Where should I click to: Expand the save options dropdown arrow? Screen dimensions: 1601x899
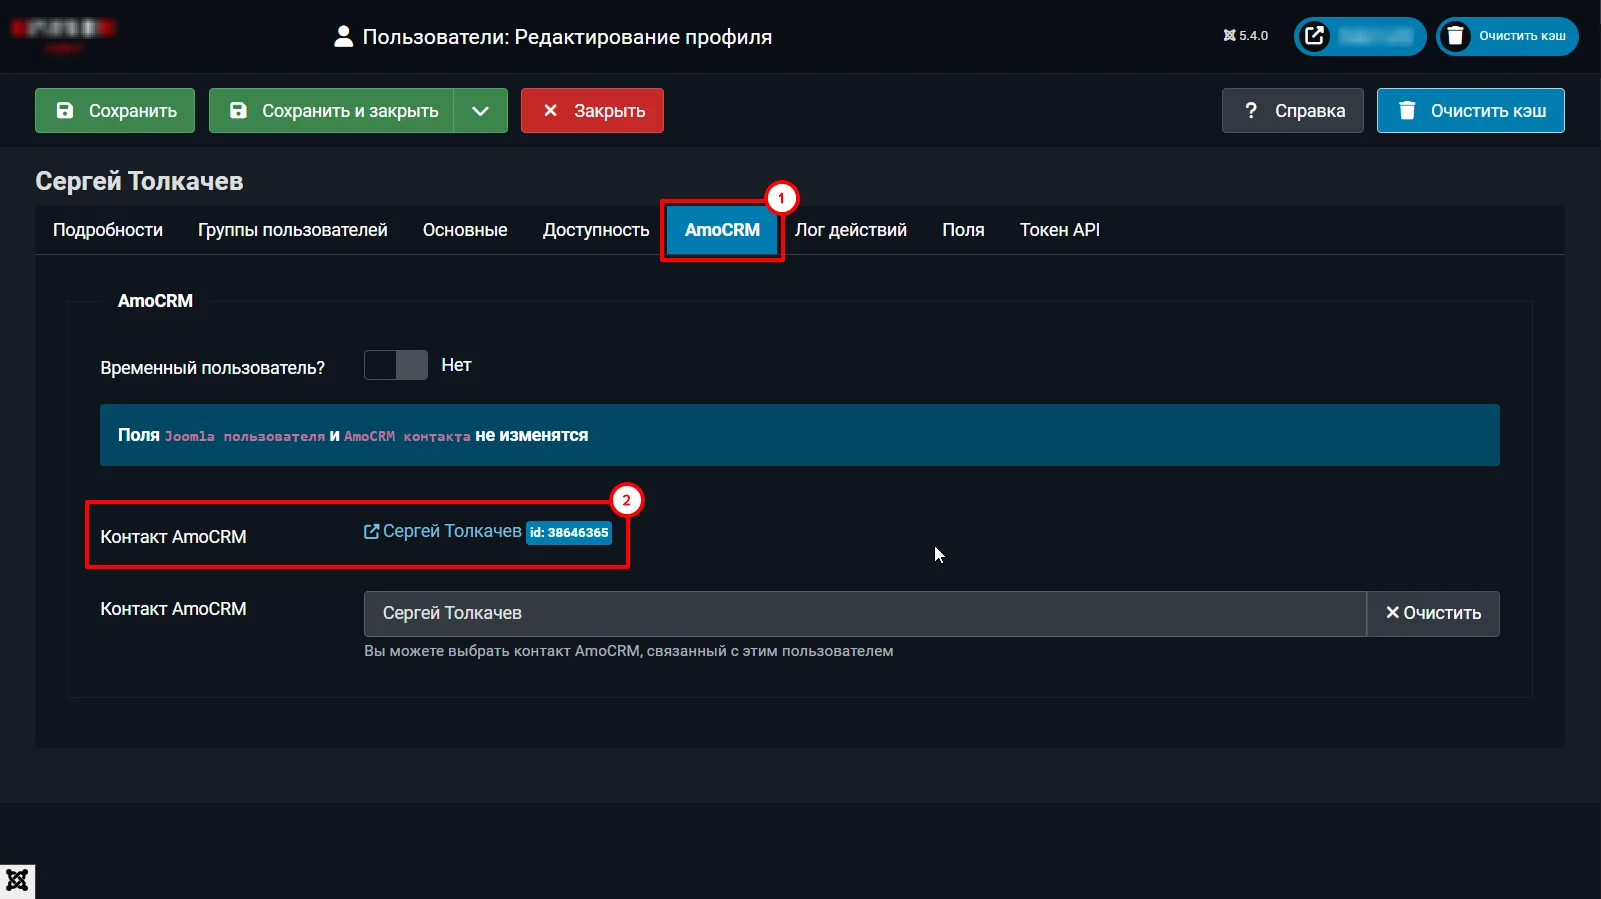click(x=481, y=110)
